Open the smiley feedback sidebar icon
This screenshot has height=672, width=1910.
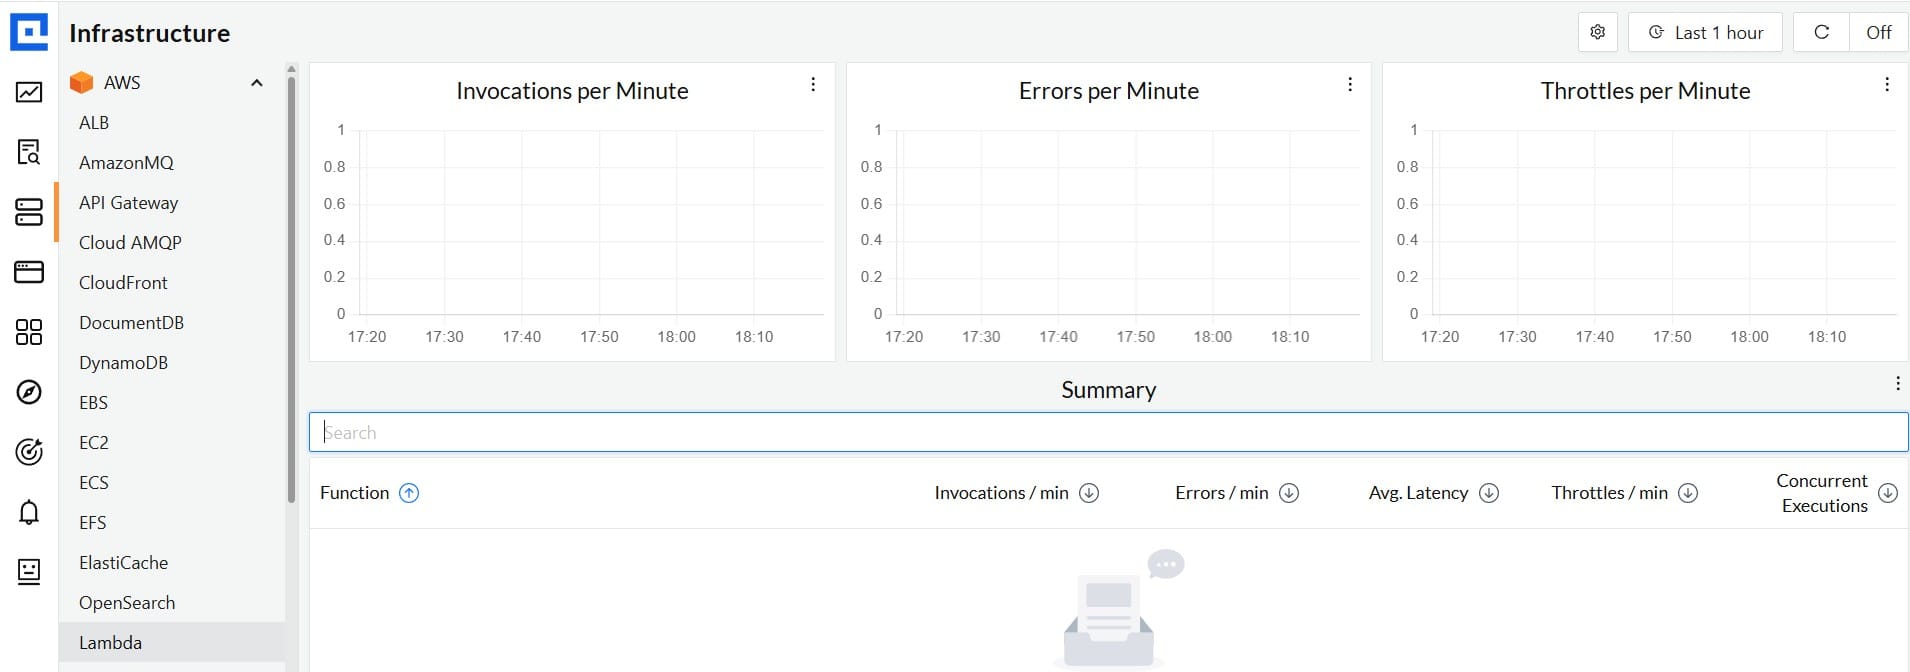29,572
